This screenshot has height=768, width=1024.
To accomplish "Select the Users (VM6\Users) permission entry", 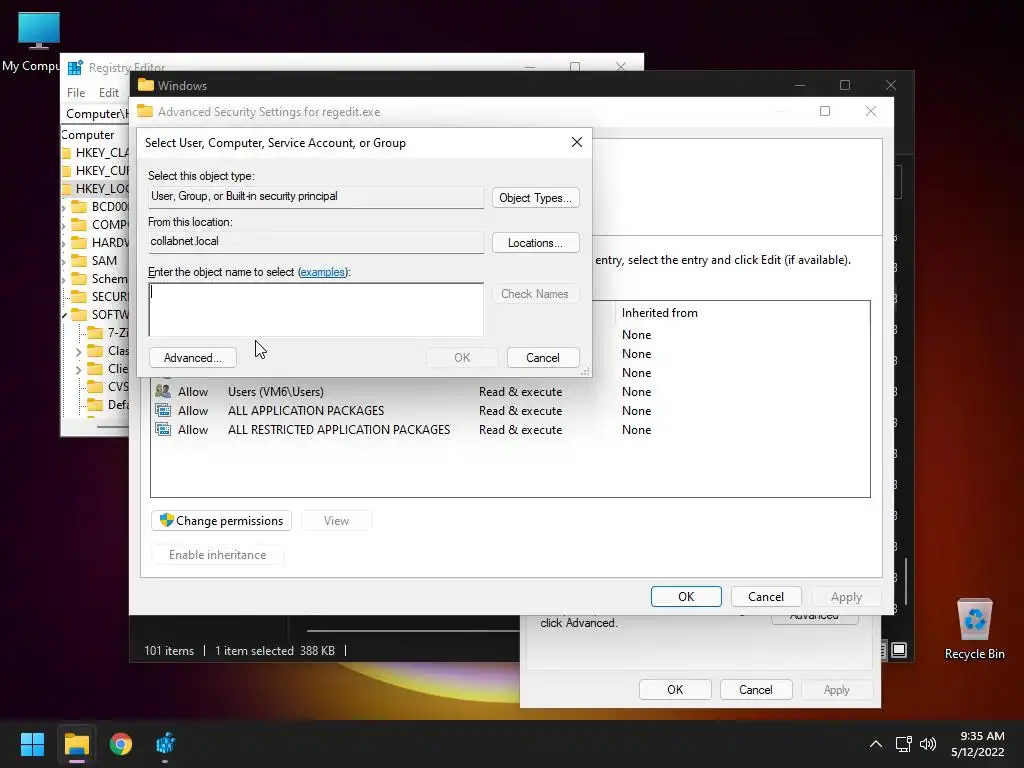I will [509, 392].
